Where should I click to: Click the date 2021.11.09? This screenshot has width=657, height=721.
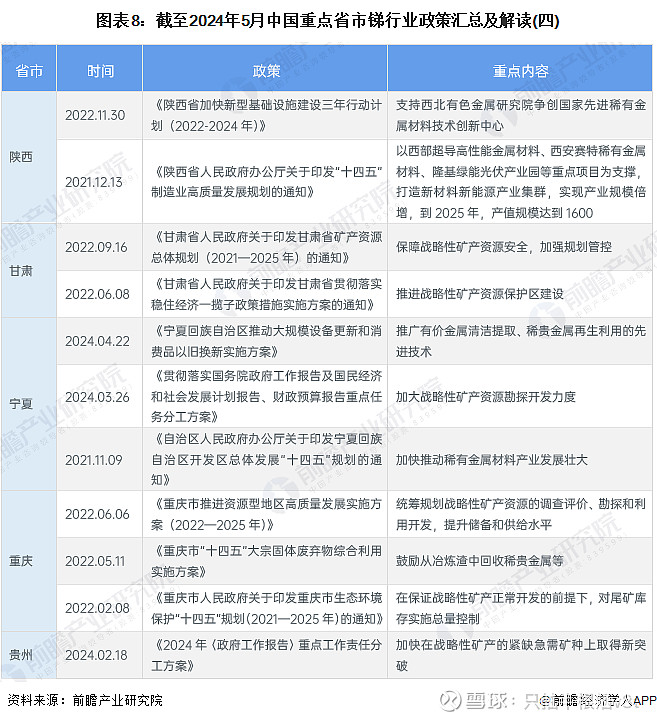coord(94,460)
